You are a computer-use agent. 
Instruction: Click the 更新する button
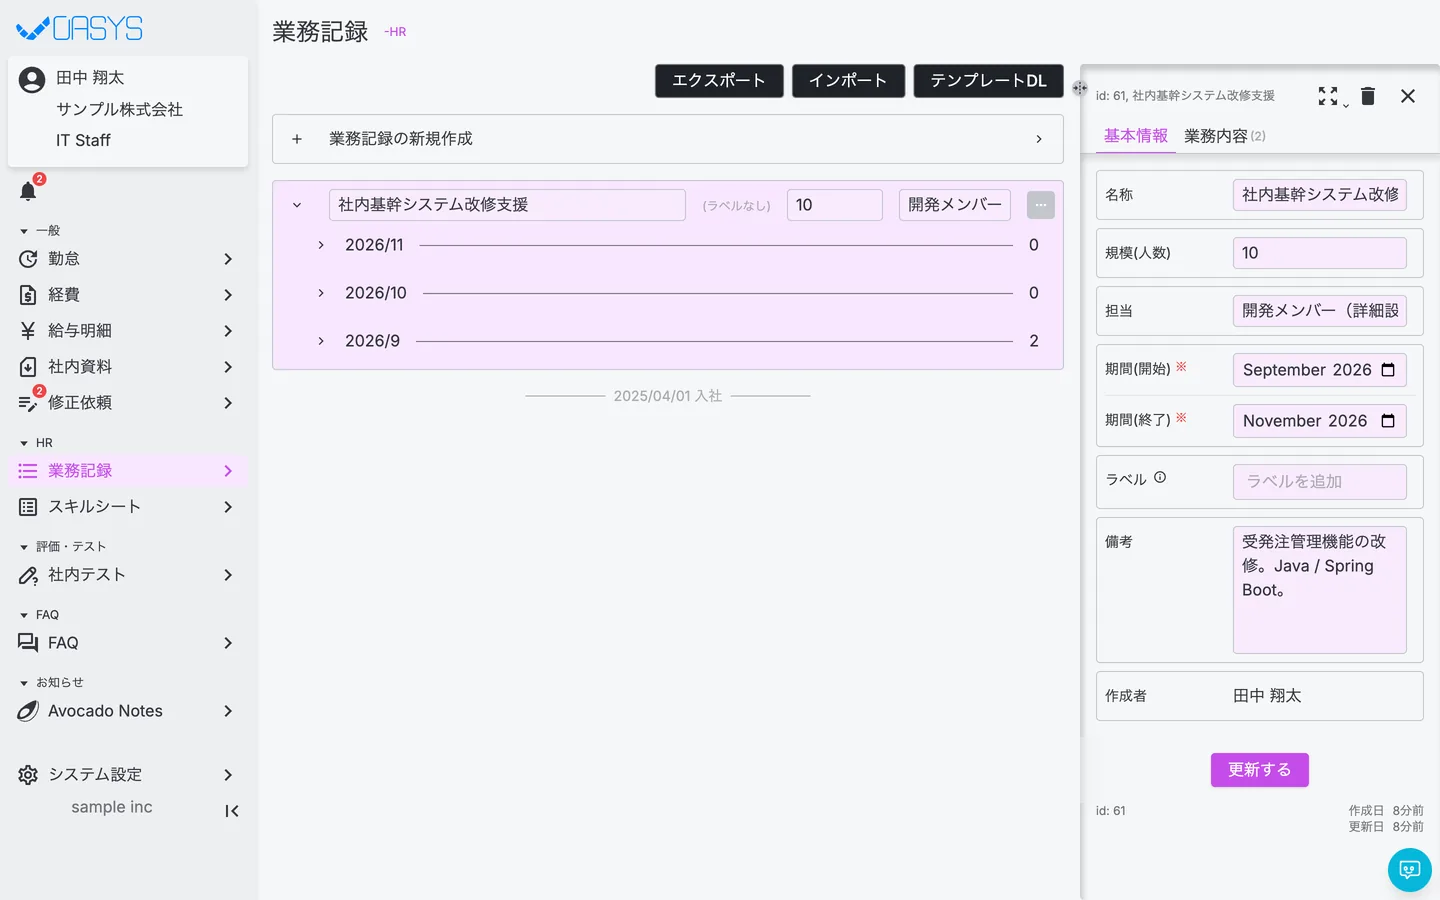pos(1260,770)
